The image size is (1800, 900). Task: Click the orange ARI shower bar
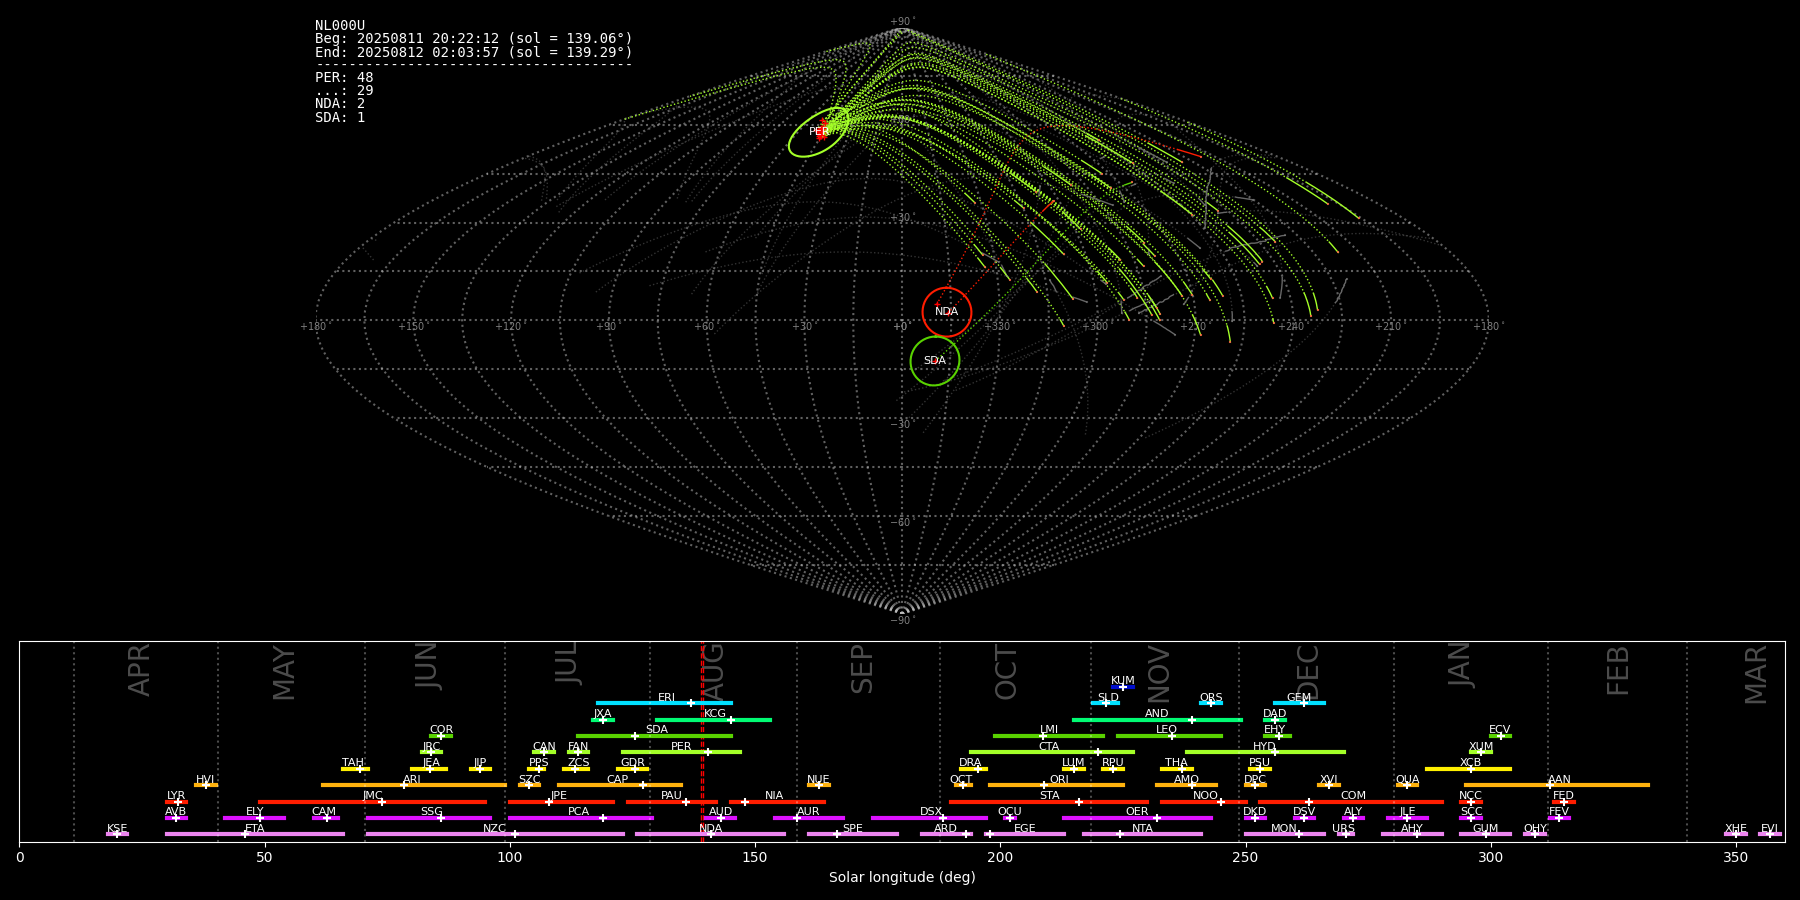pyautogui.click(x=413, y=785)
